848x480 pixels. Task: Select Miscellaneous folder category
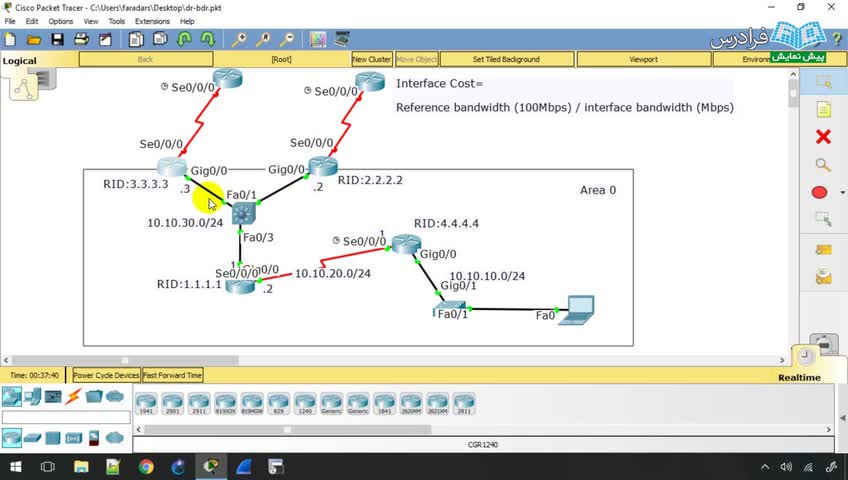pos(94,397)
